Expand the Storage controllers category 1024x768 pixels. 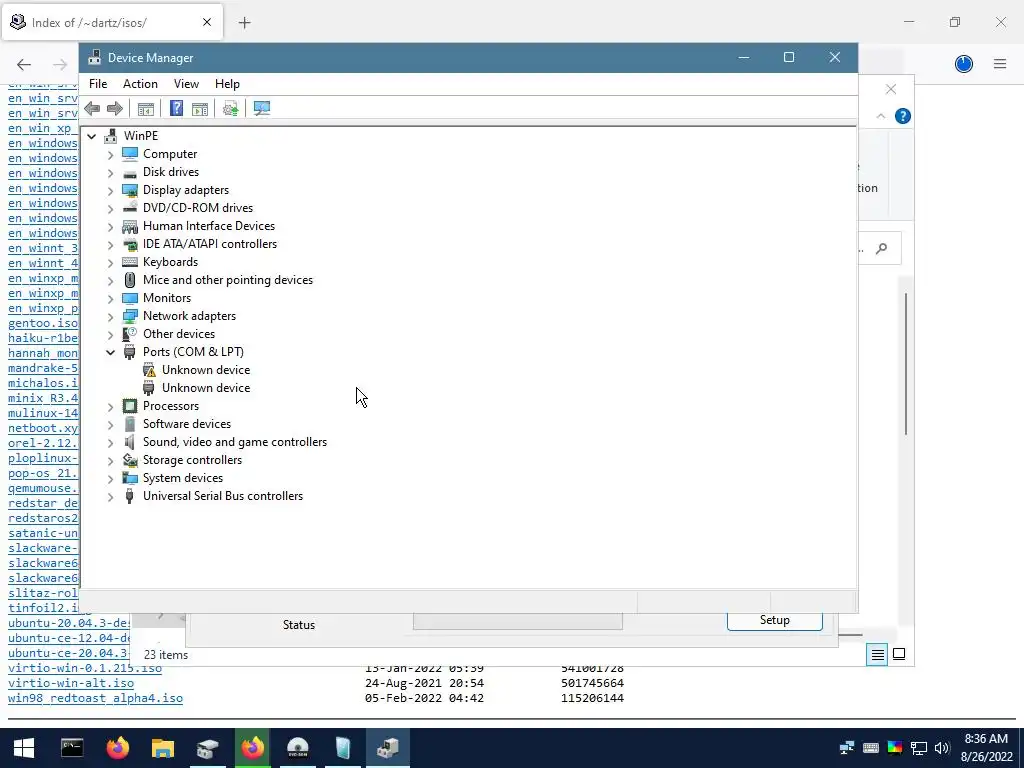[x=110, y=460]
